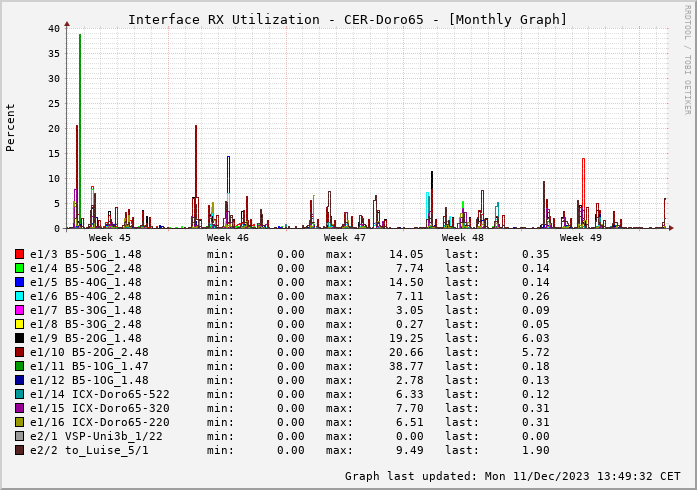The width and height of the screenshot is (697, 490).
Task: Click the Week 47 axis label
Action: click(x=344, y=237)
